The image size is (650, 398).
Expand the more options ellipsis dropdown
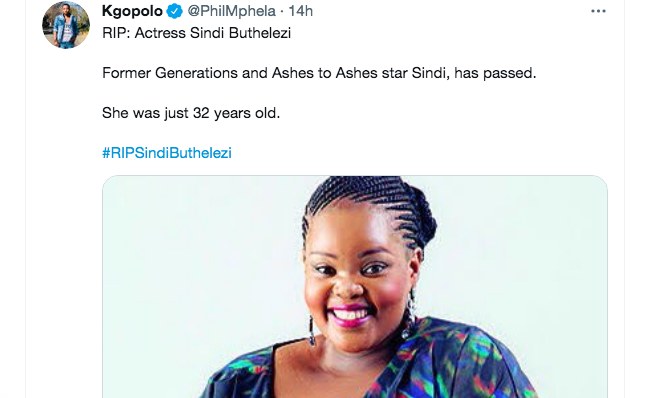point(598,12)
